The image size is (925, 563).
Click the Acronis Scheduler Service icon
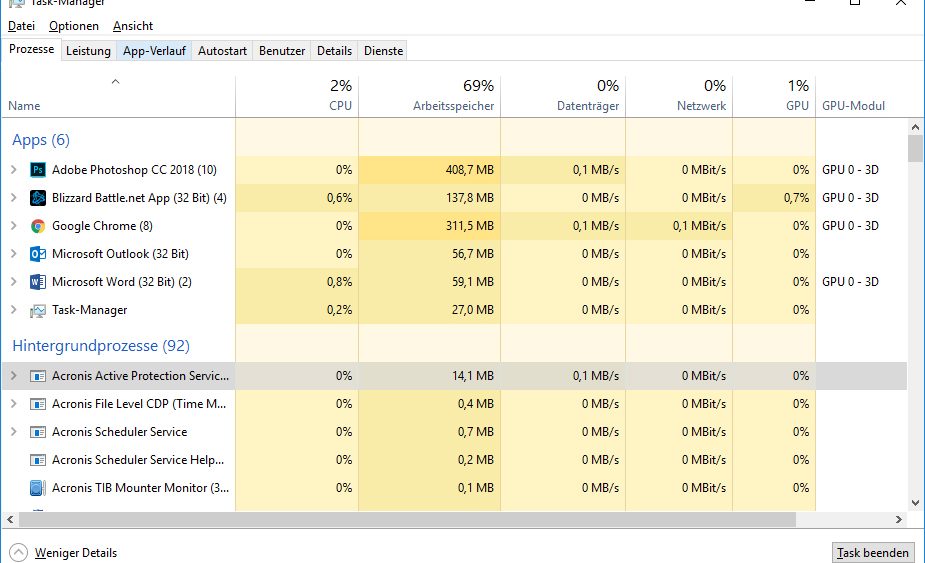pos(38,432)
